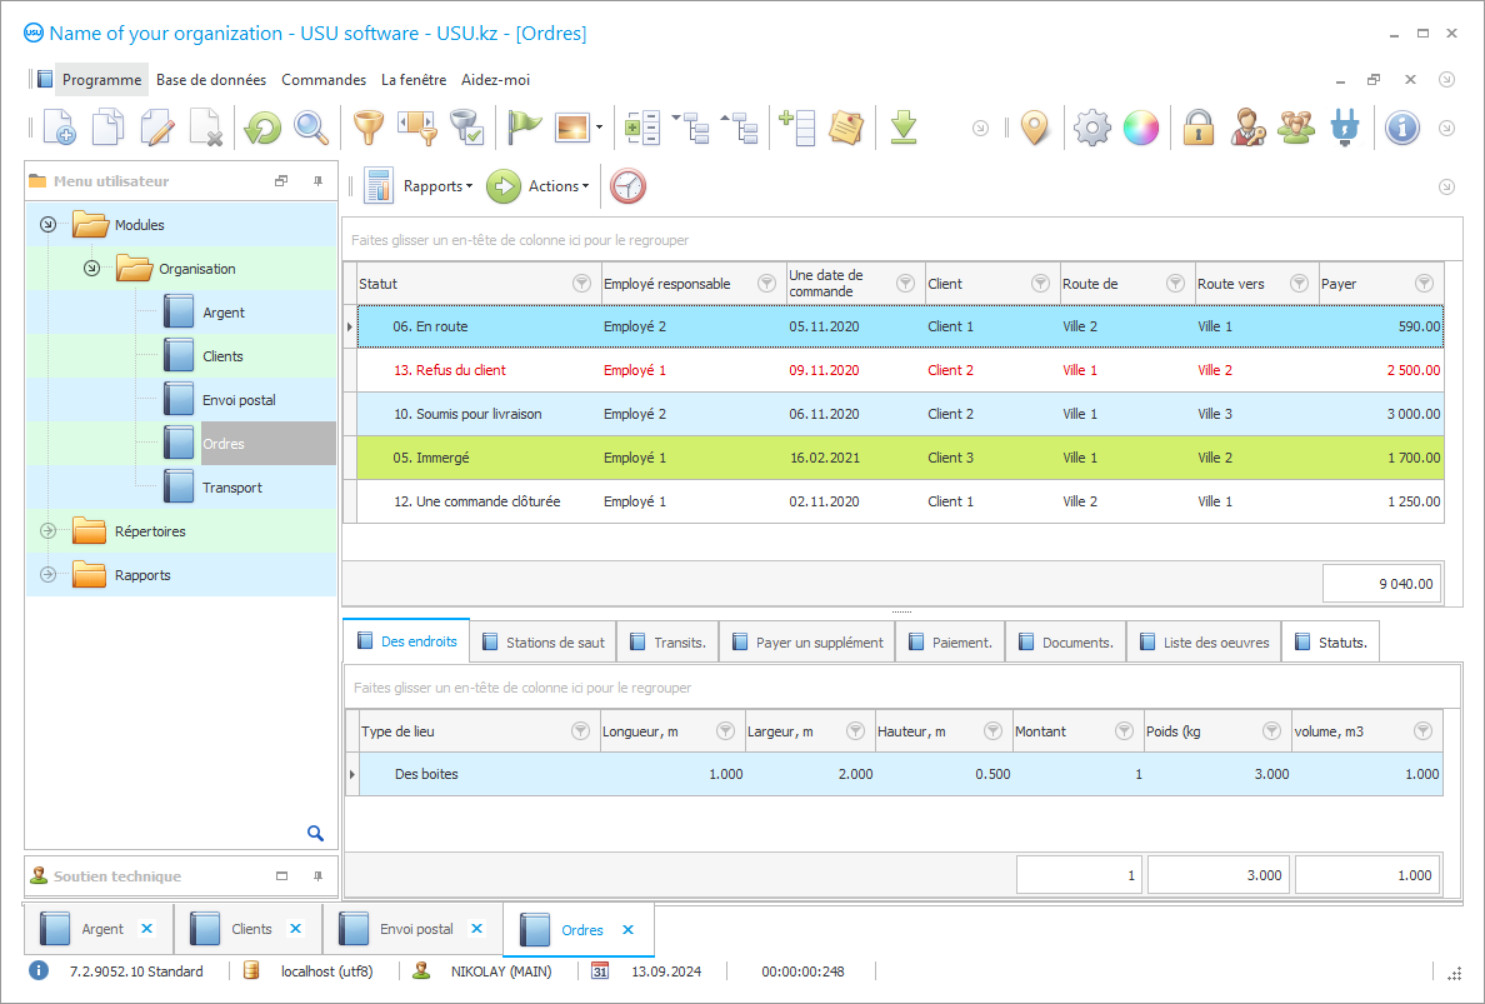Expand the Répertoires tree node
The width and height of the screenshot is (1485, 1004).
47,531
